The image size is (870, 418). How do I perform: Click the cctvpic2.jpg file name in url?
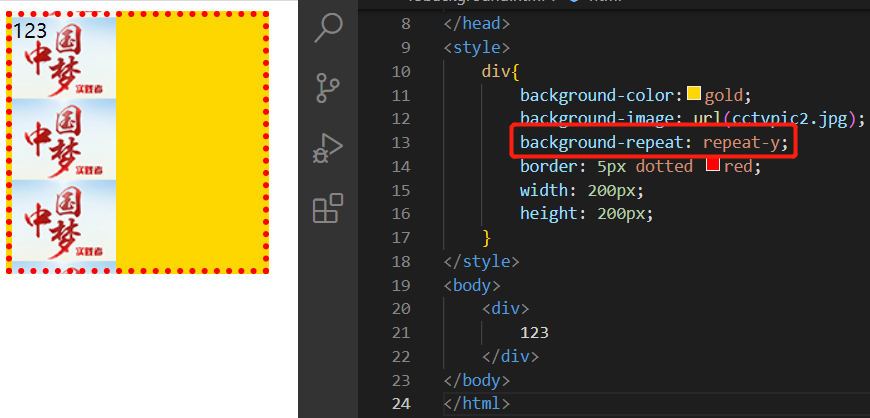(x=790, y=119)
